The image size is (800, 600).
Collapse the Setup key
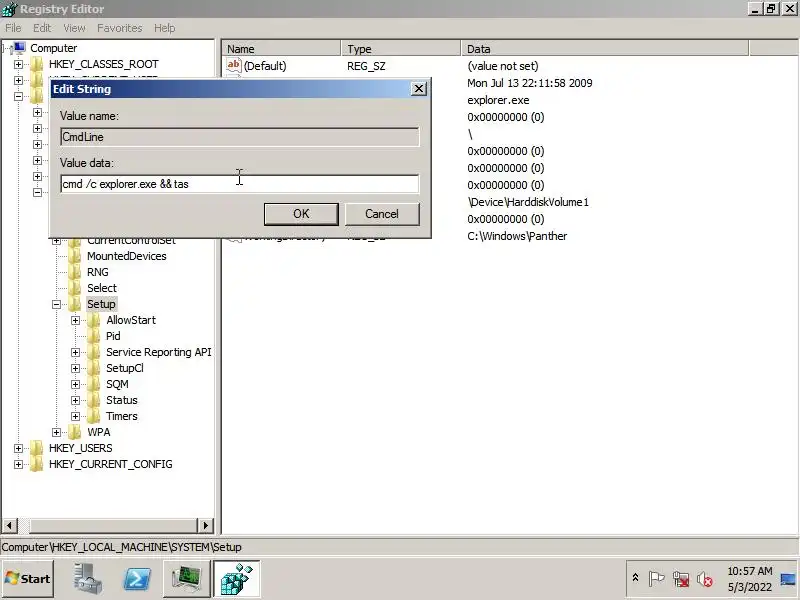tap(57, 305)
